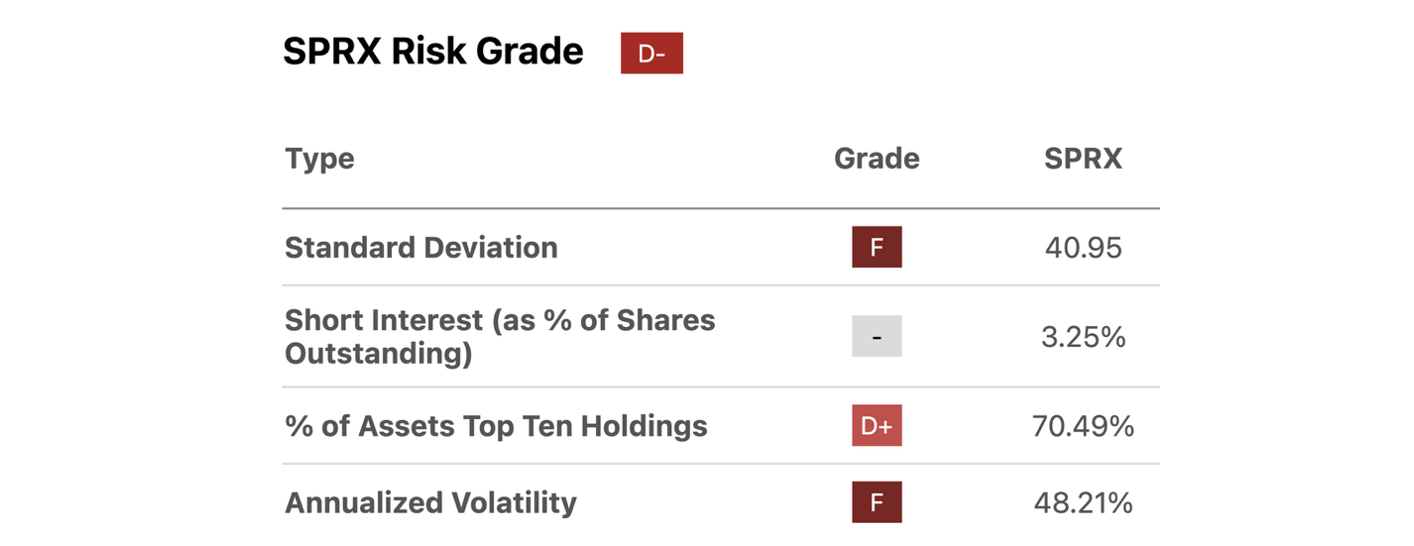1414x546 pixels.
Task: Open the % of Assets Top Ten Holdings label
Action: (x=496, y=426)
